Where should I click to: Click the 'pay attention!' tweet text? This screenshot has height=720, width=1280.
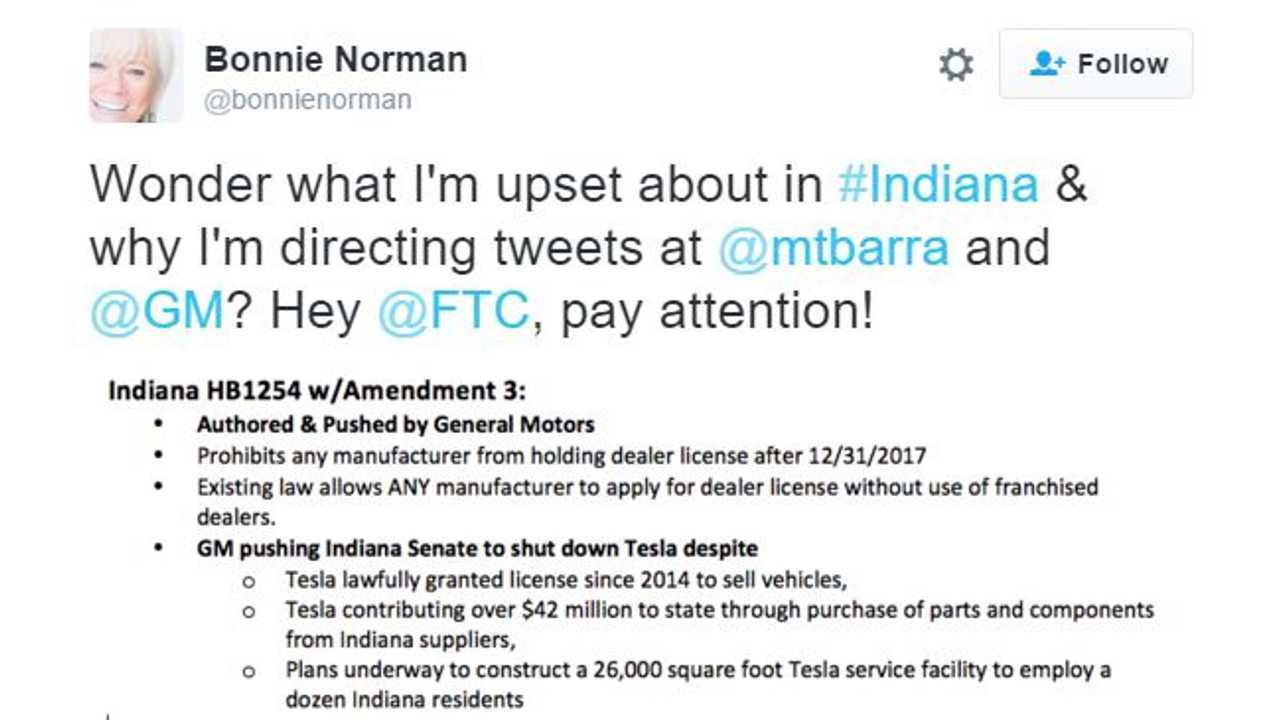point(717,312)
